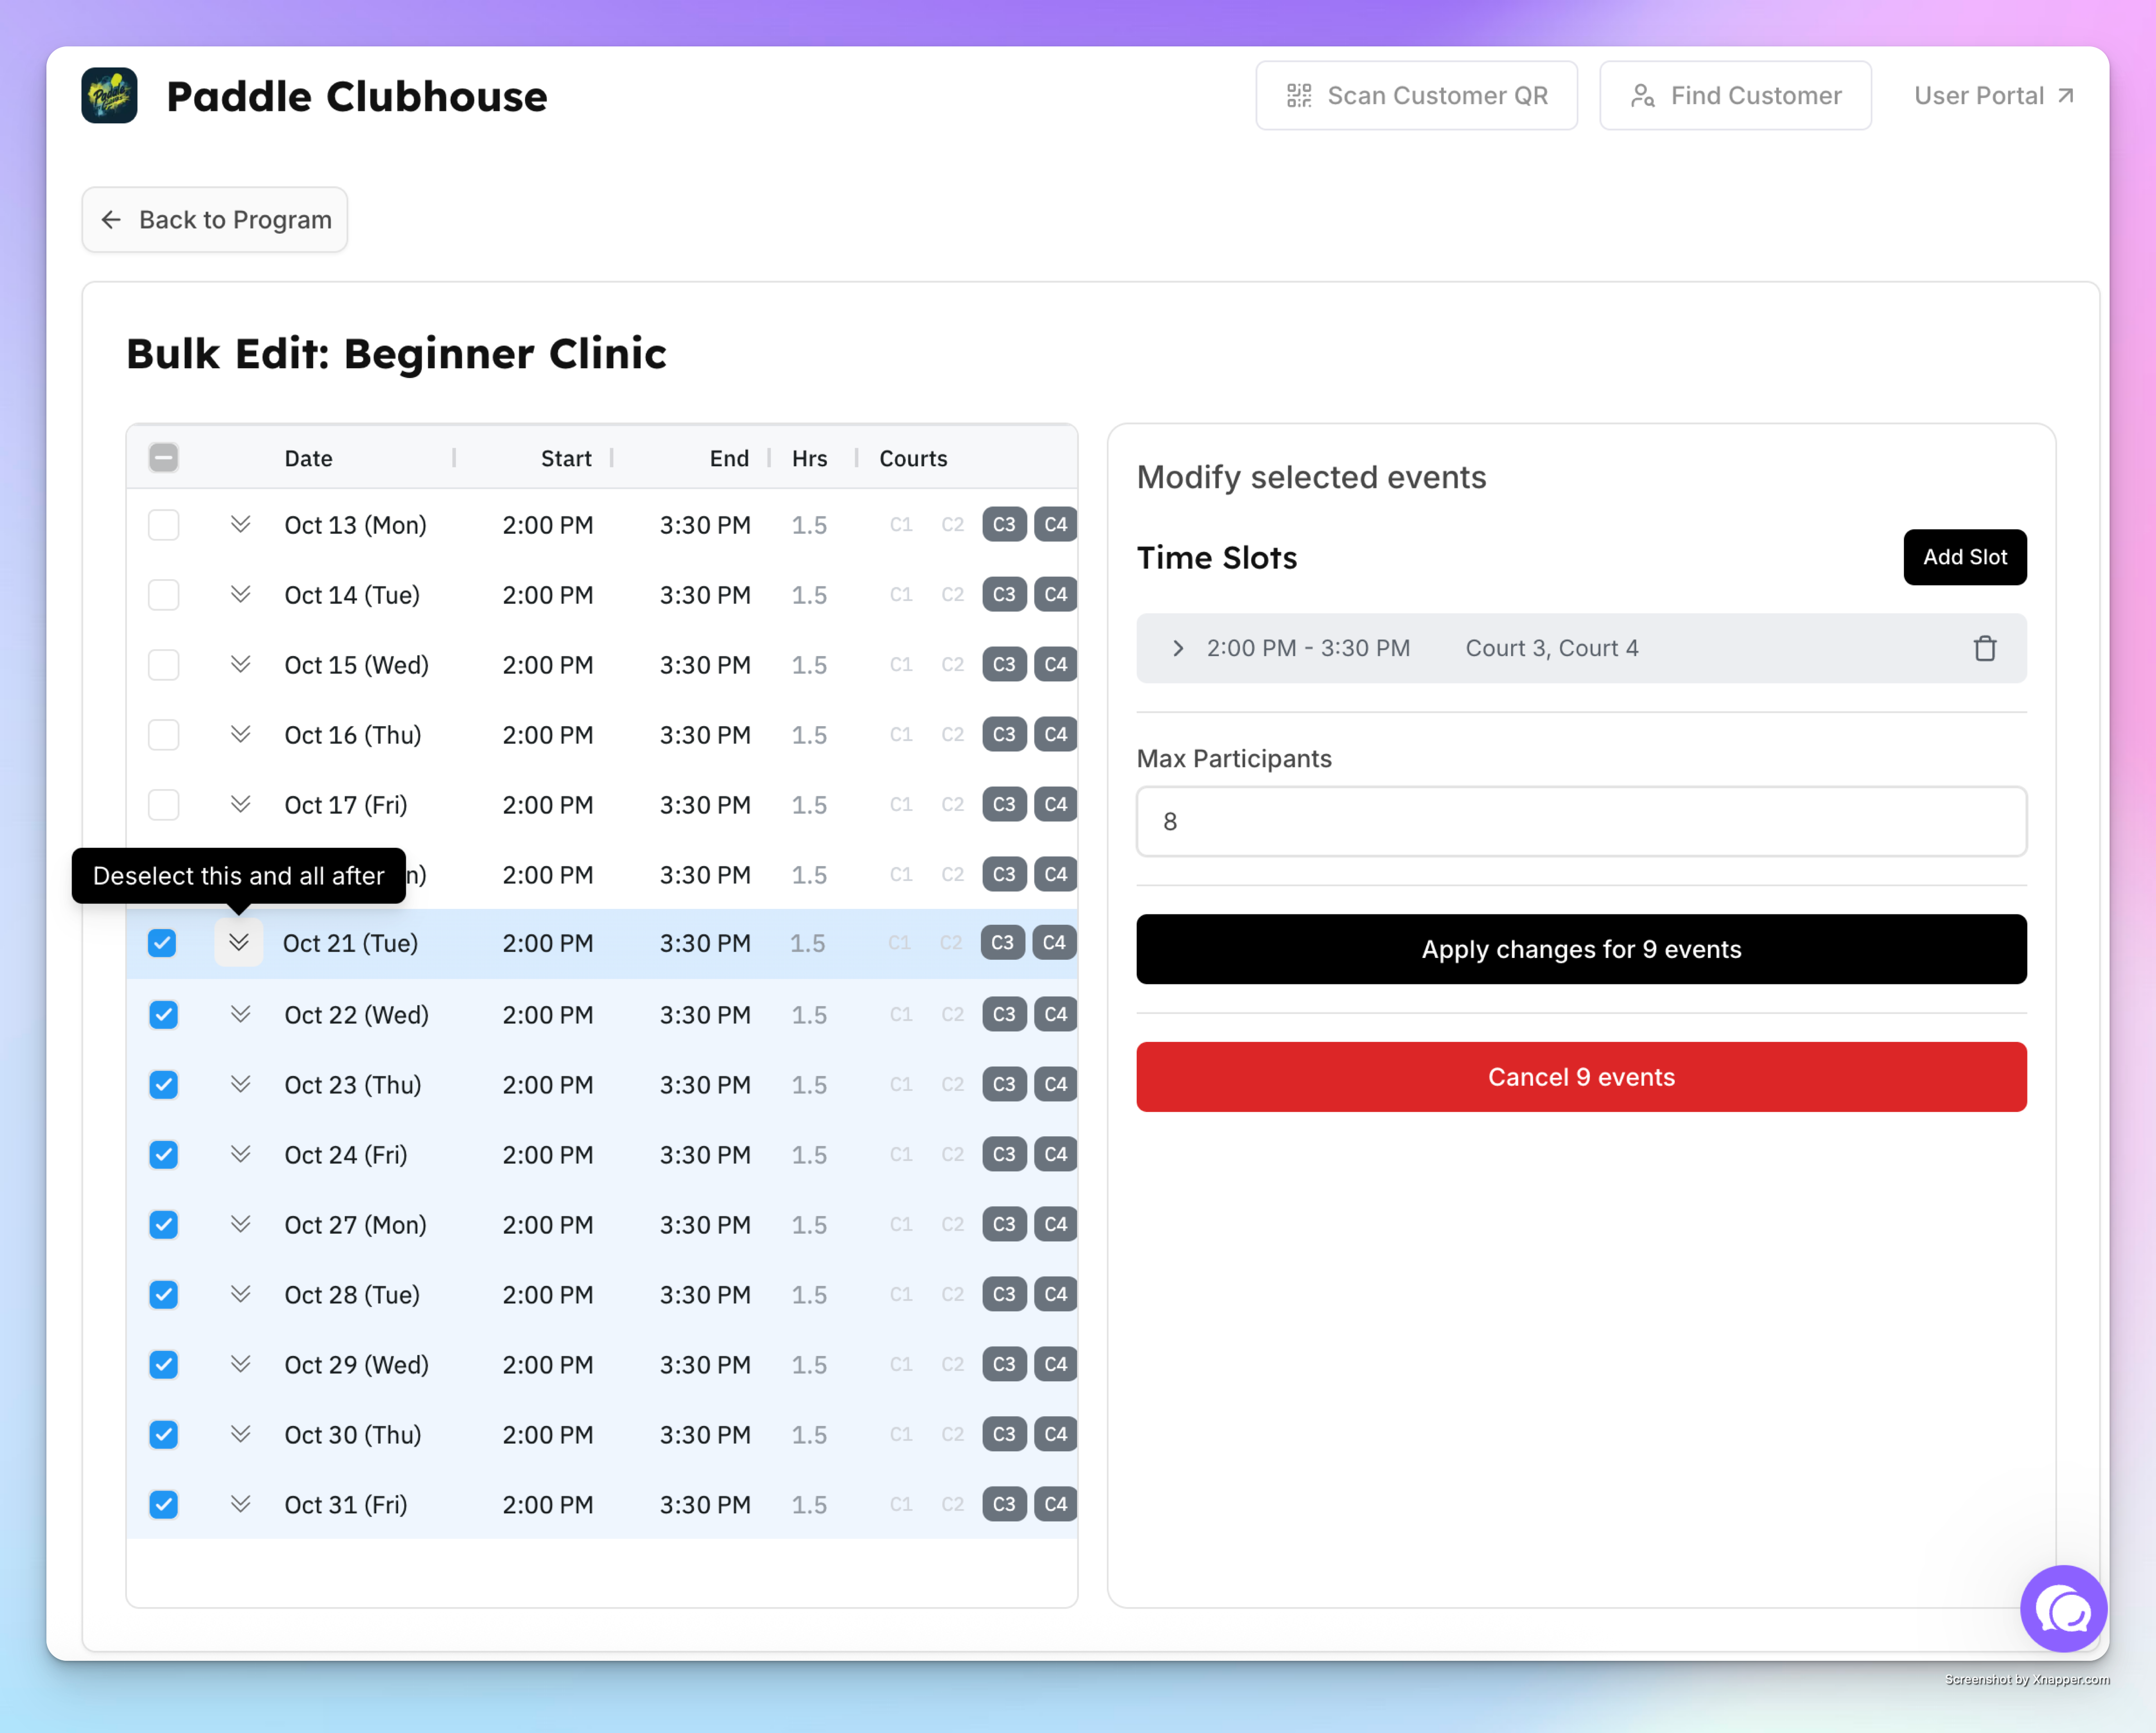Open the chat support bubble
The image size is (2156, 1733).
tap(2063, 1608)
